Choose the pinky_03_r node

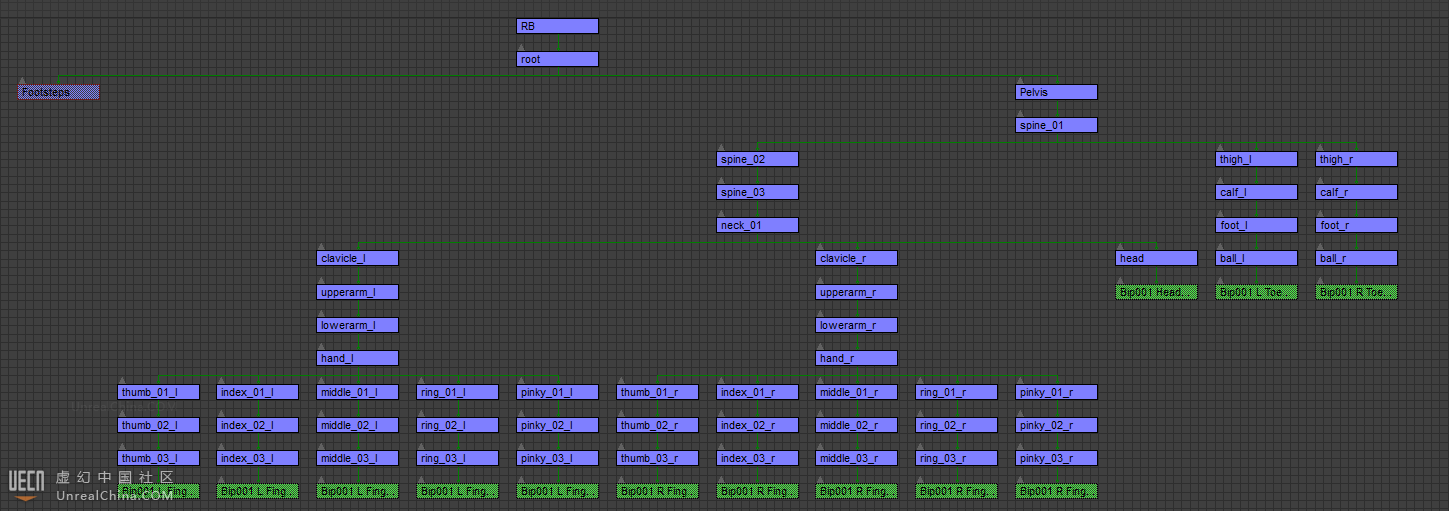1056,458
